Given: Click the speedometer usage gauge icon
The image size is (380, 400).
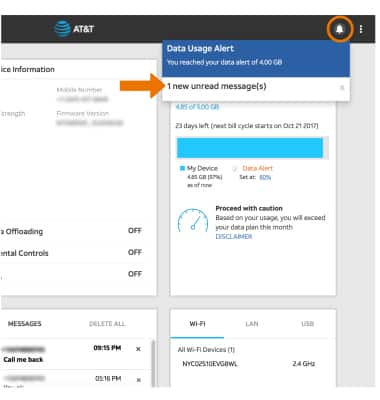Looking at the screenshot, I should (193, 220).
